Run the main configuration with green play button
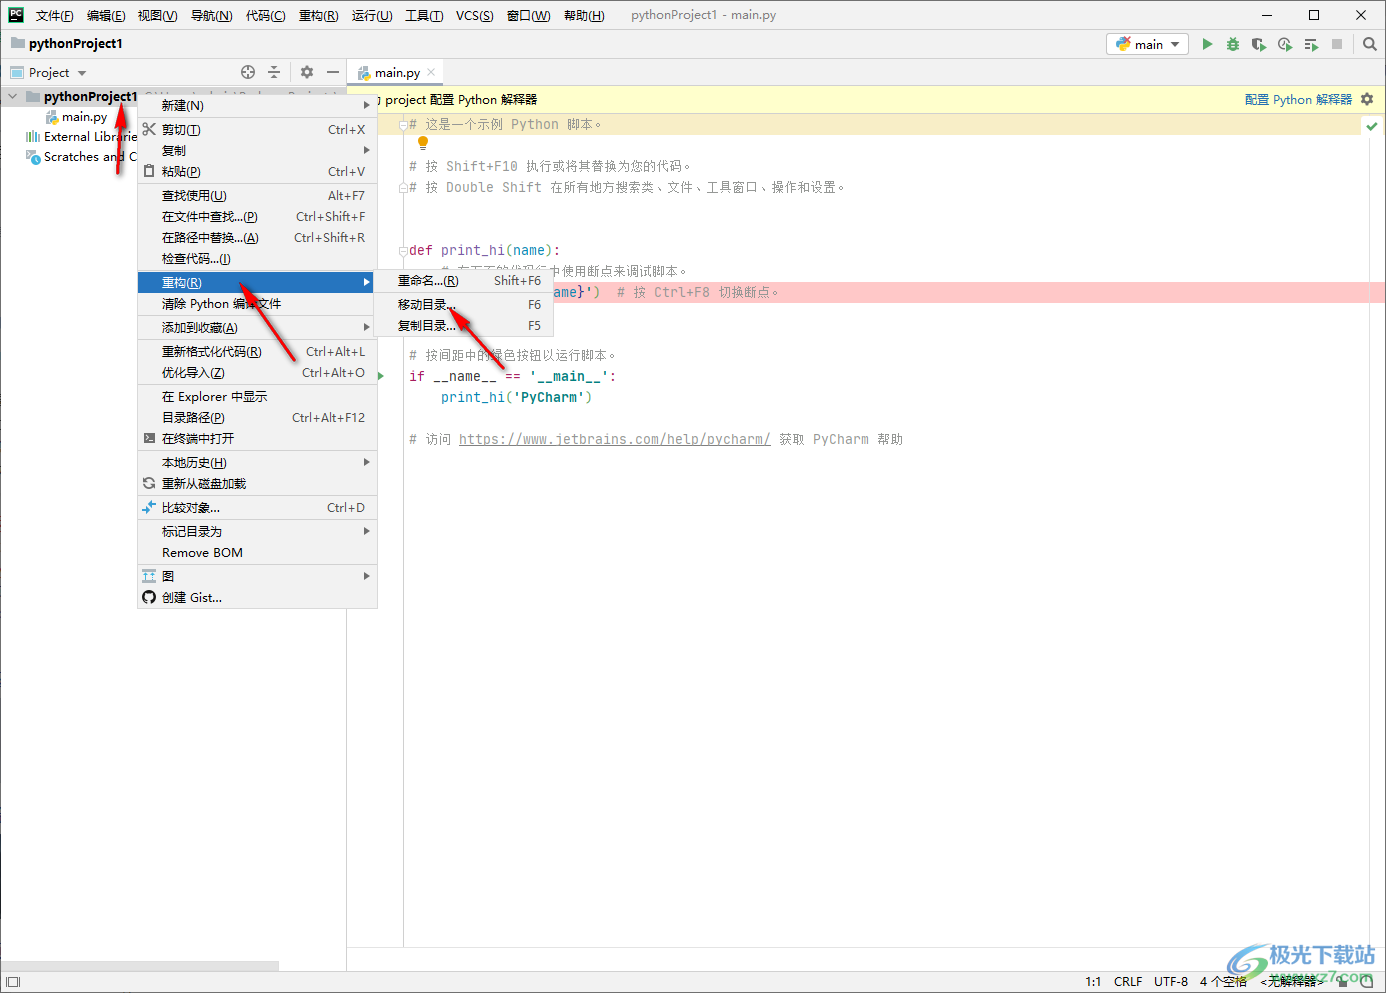The height and width of the screenshot is (993, 1386). 1207,44
